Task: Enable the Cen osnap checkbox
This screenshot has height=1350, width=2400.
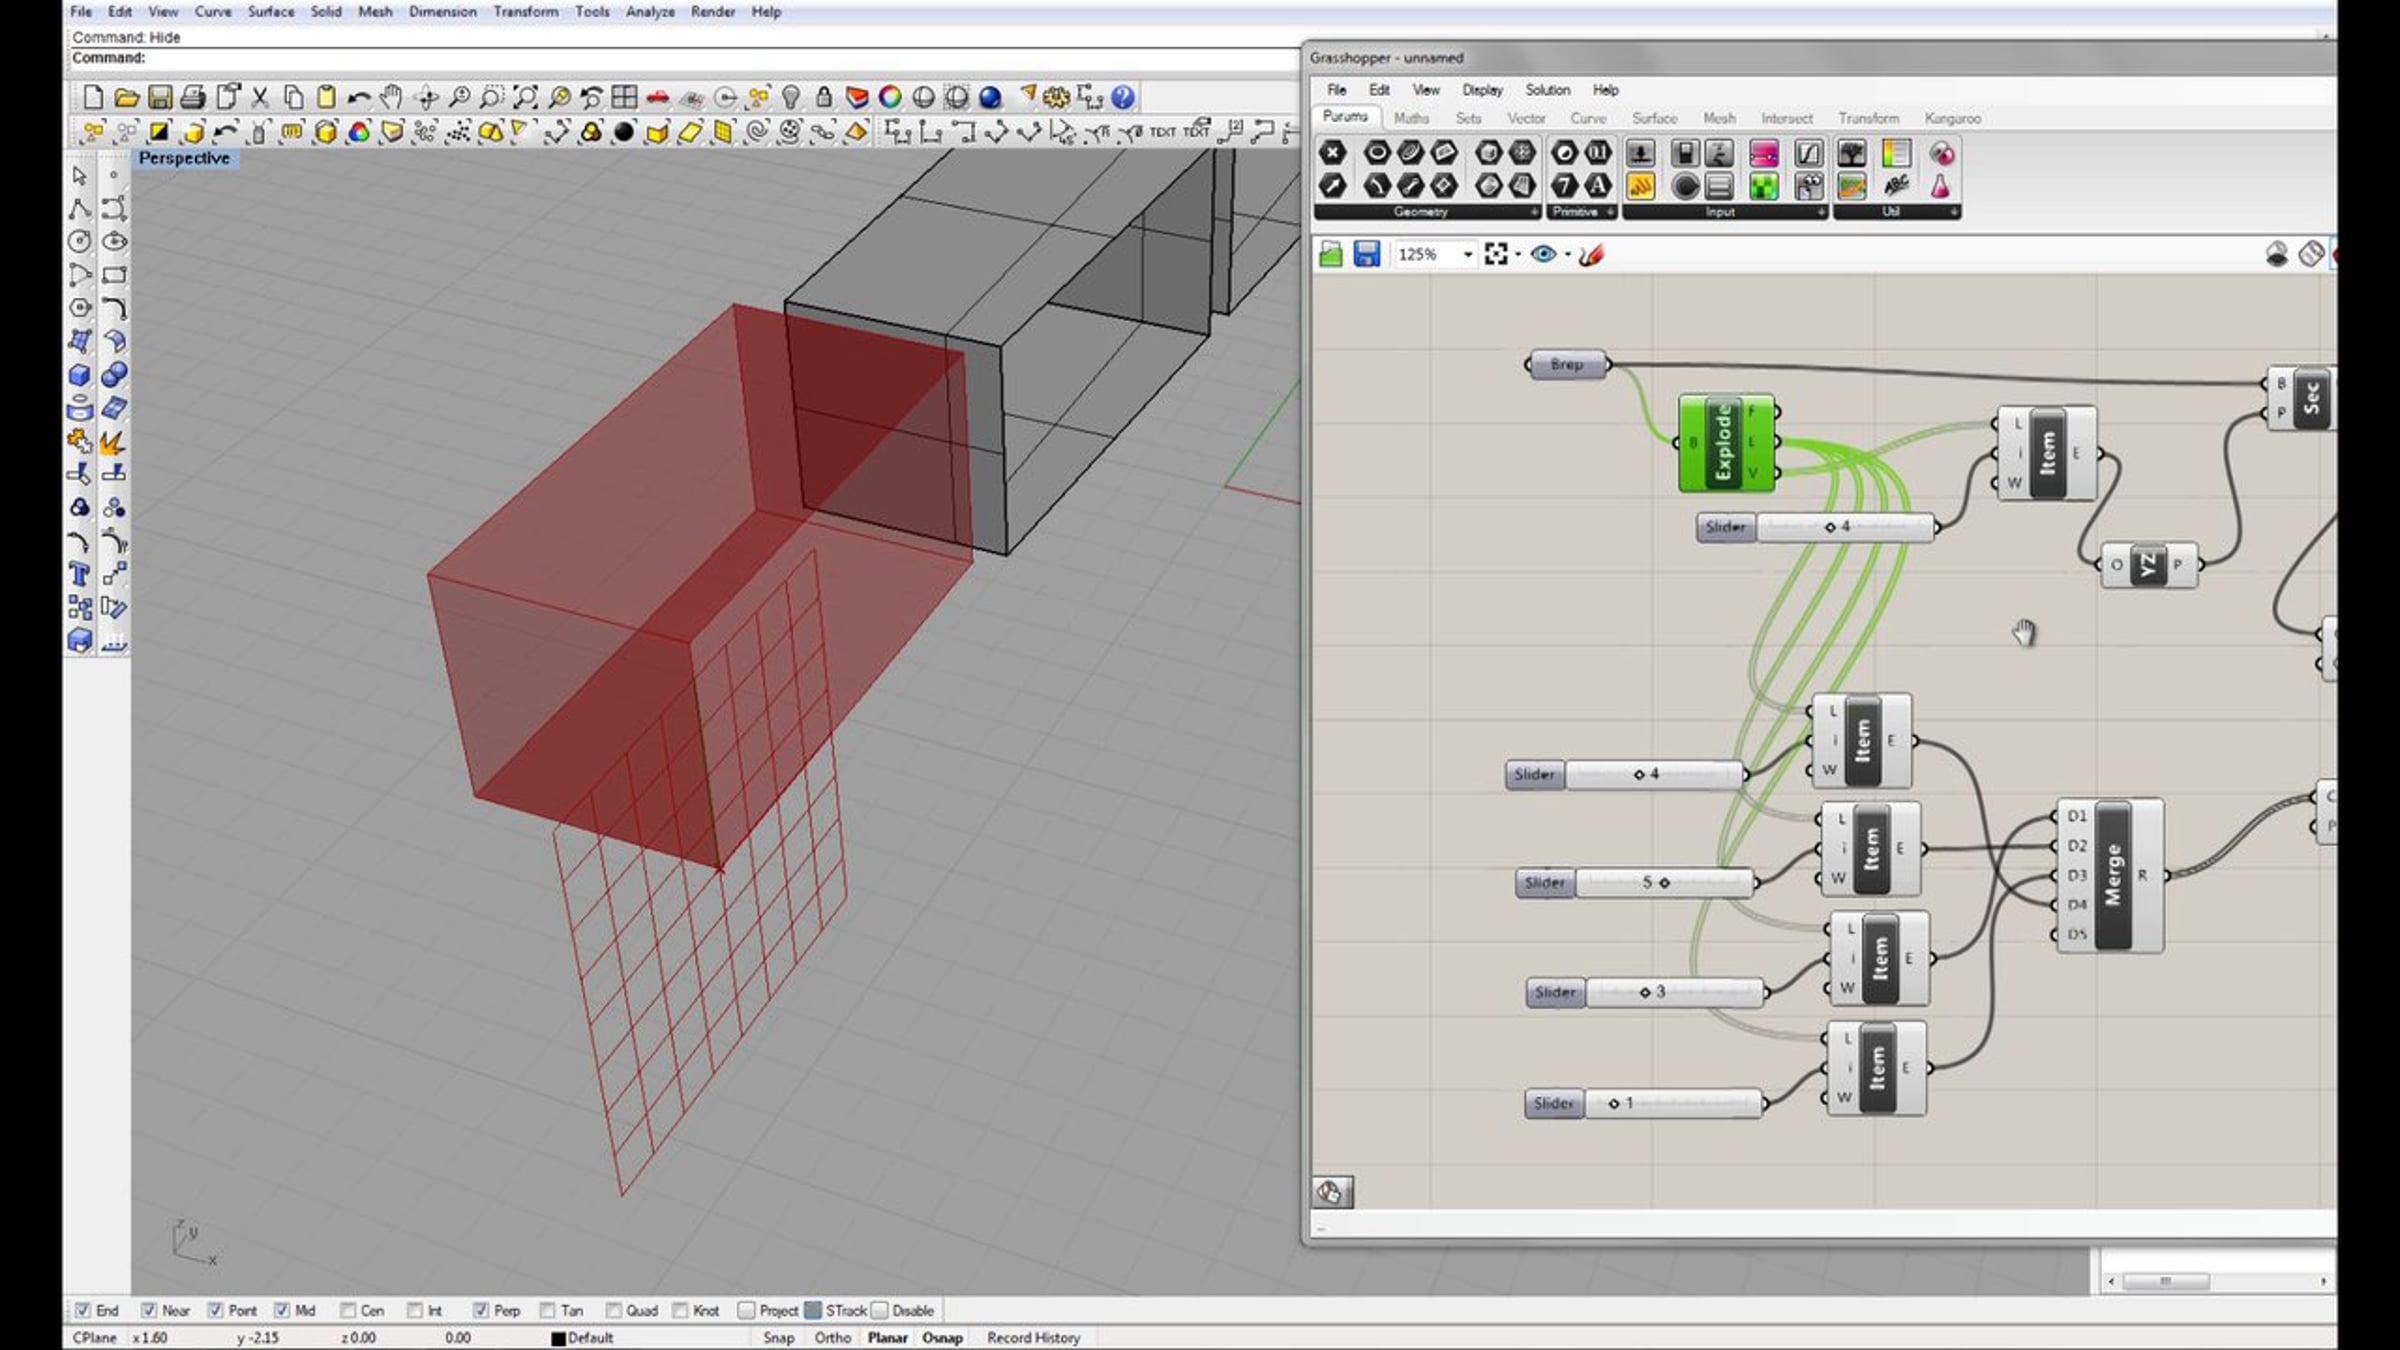Action: (348, 1310)
